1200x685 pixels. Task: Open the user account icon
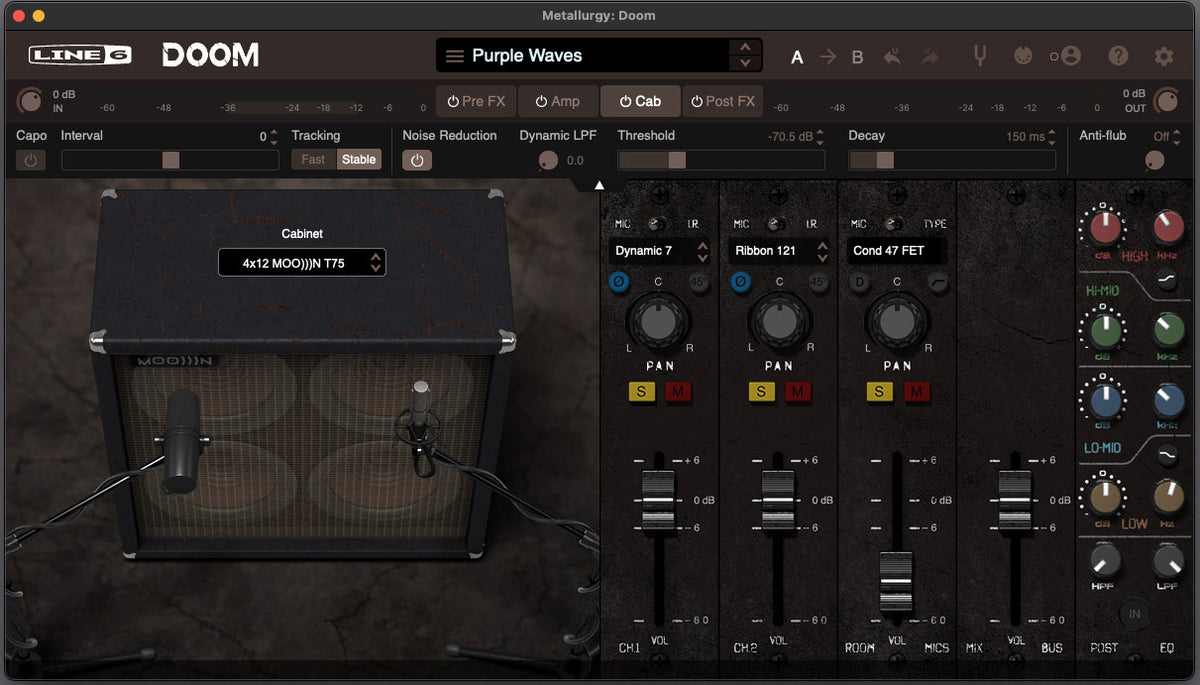point(1071,56)
